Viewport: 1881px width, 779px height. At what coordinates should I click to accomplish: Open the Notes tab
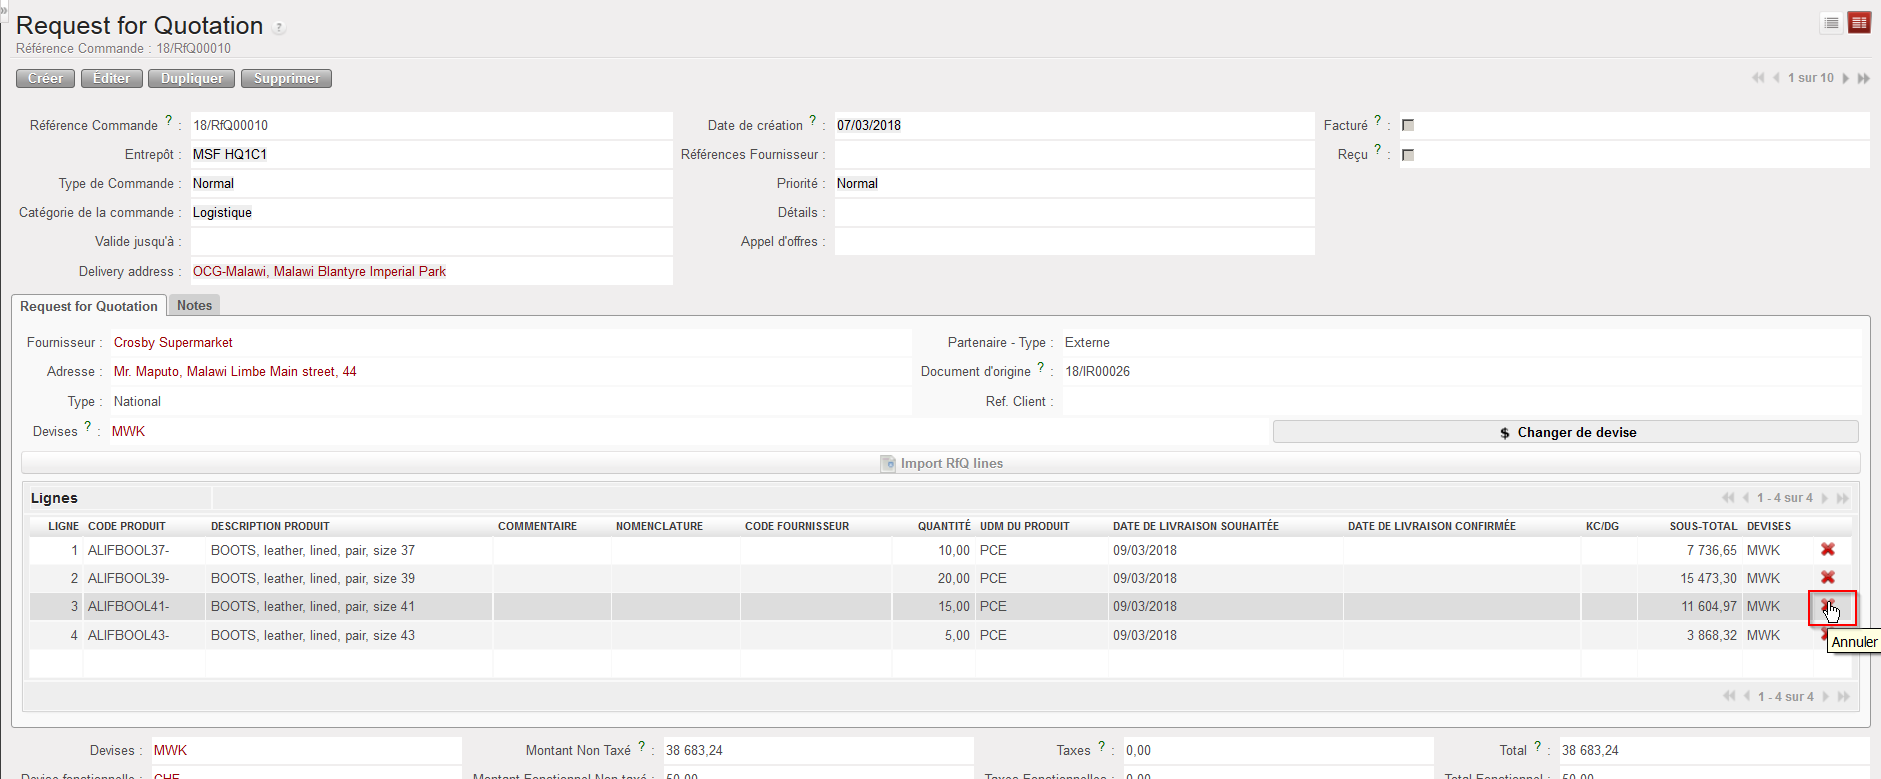point(194,306)
